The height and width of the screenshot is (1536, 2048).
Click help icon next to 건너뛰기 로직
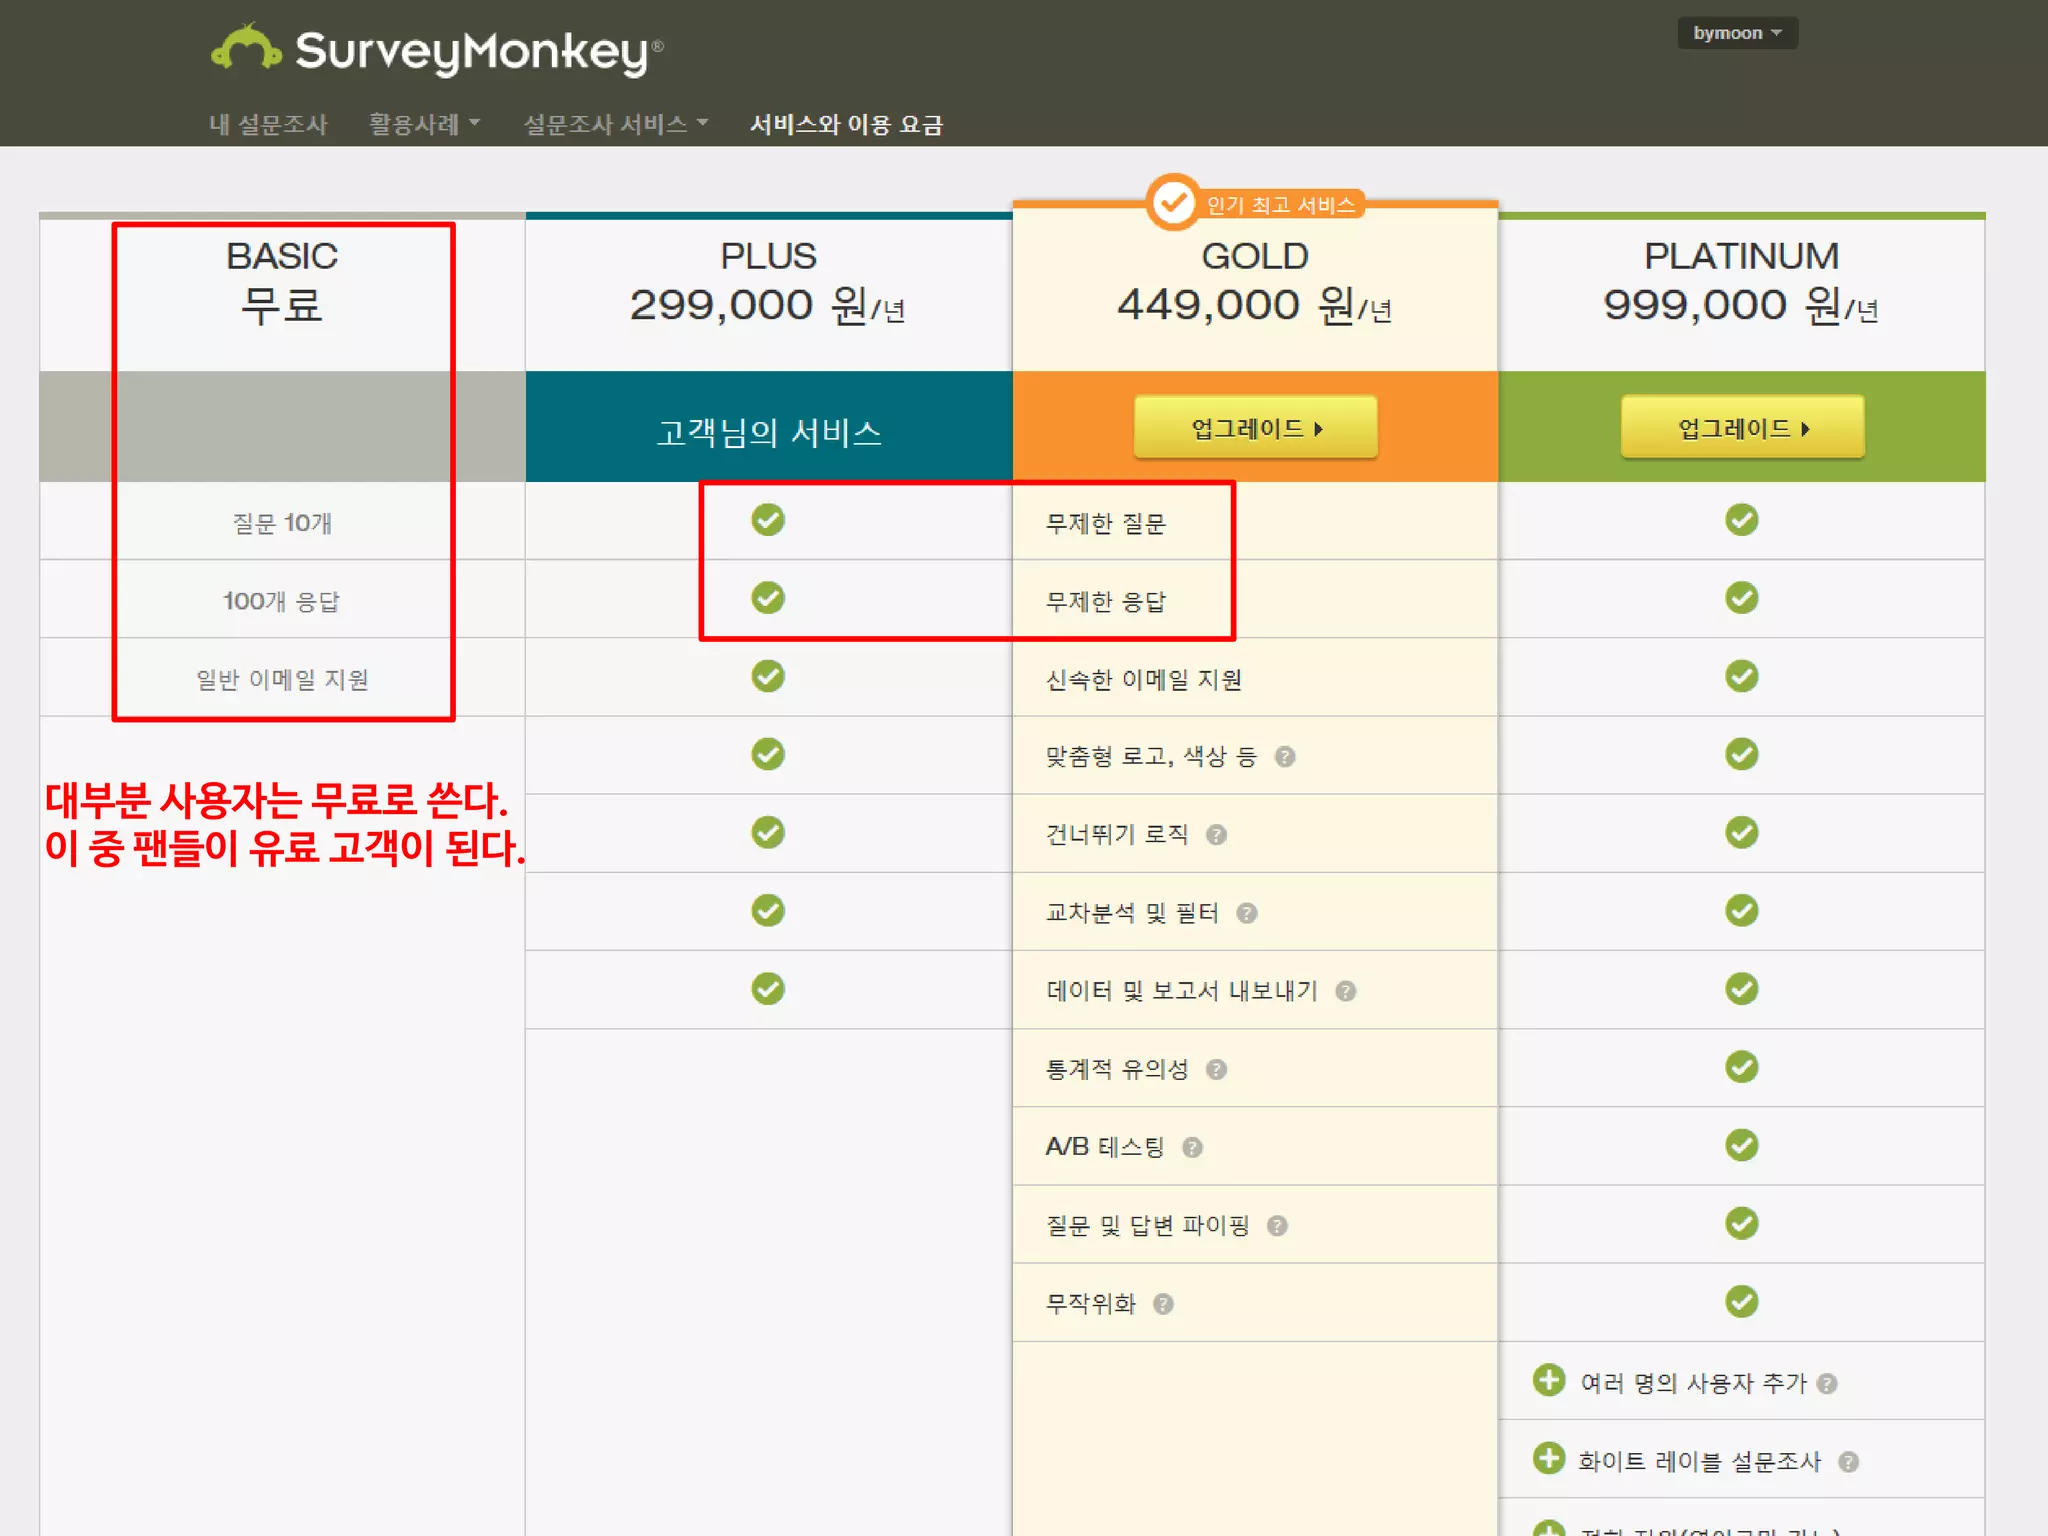pos(1216,835)
